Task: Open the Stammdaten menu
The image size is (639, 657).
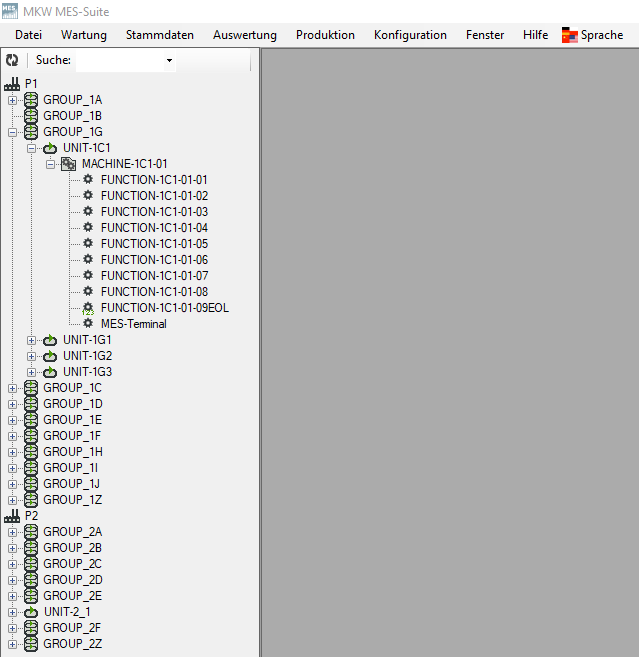Action: tap(159, 35)
